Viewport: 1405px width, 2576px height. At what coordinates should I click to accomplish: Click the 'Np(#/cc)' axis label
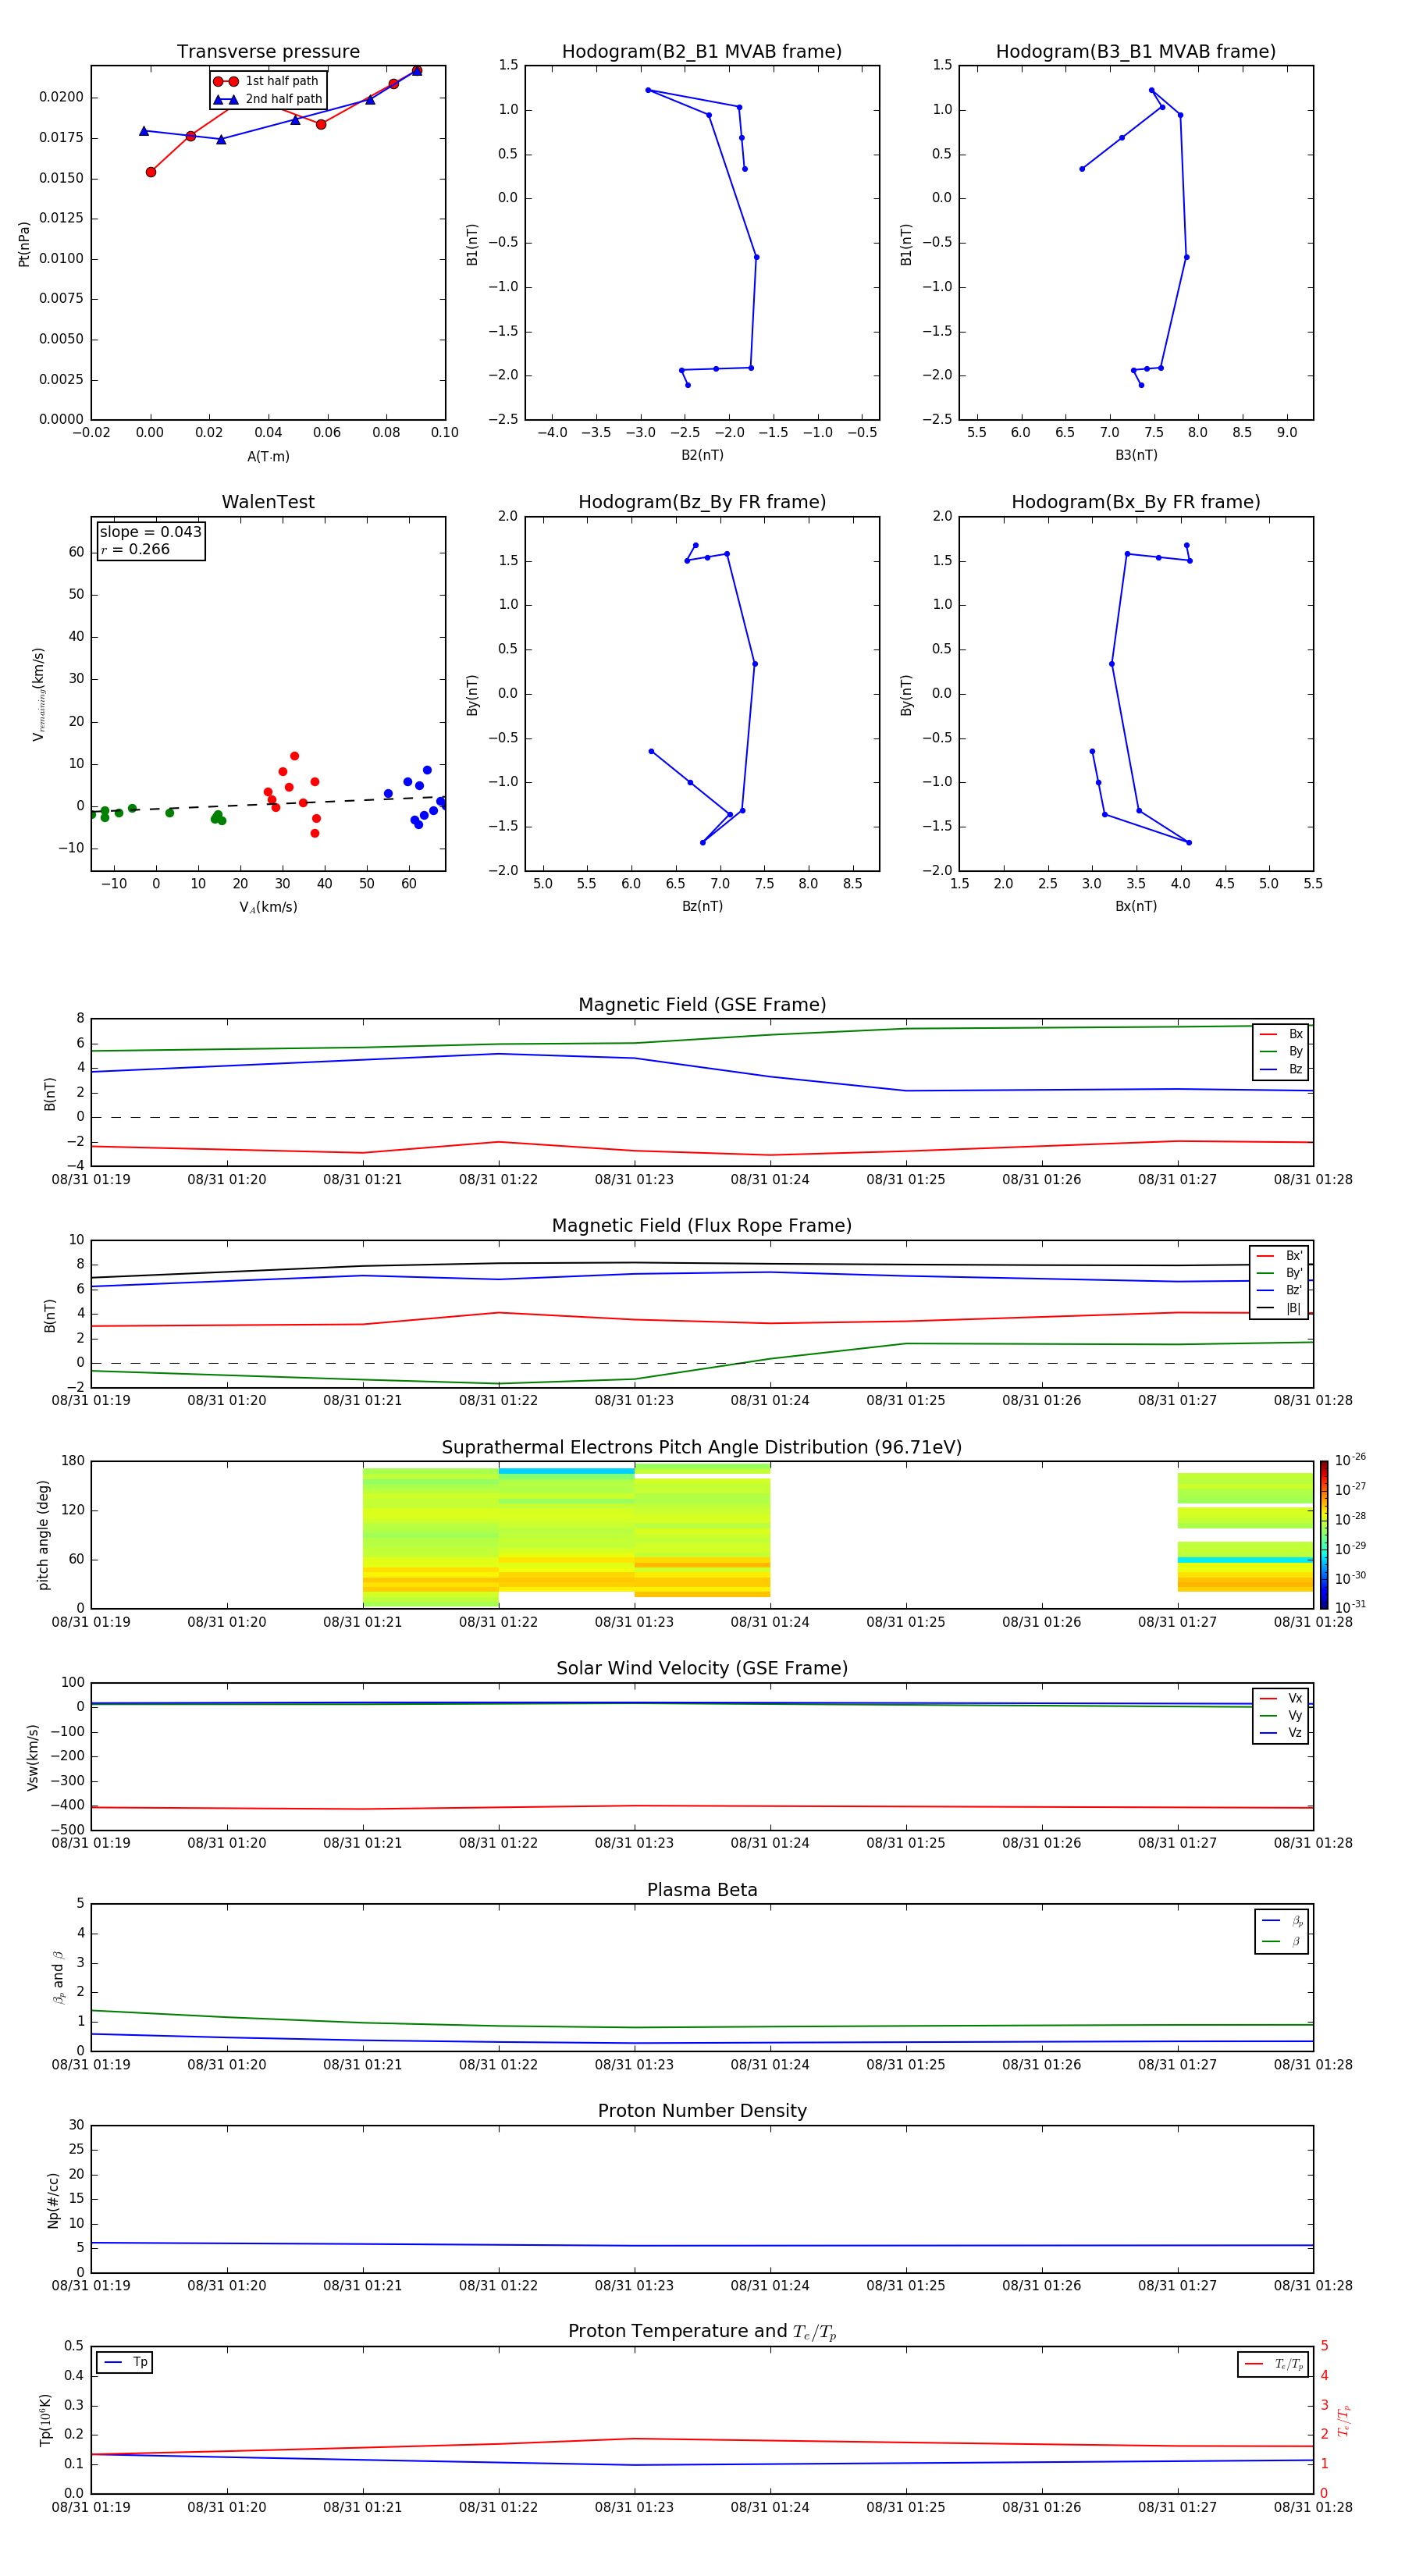[53, 2199]
